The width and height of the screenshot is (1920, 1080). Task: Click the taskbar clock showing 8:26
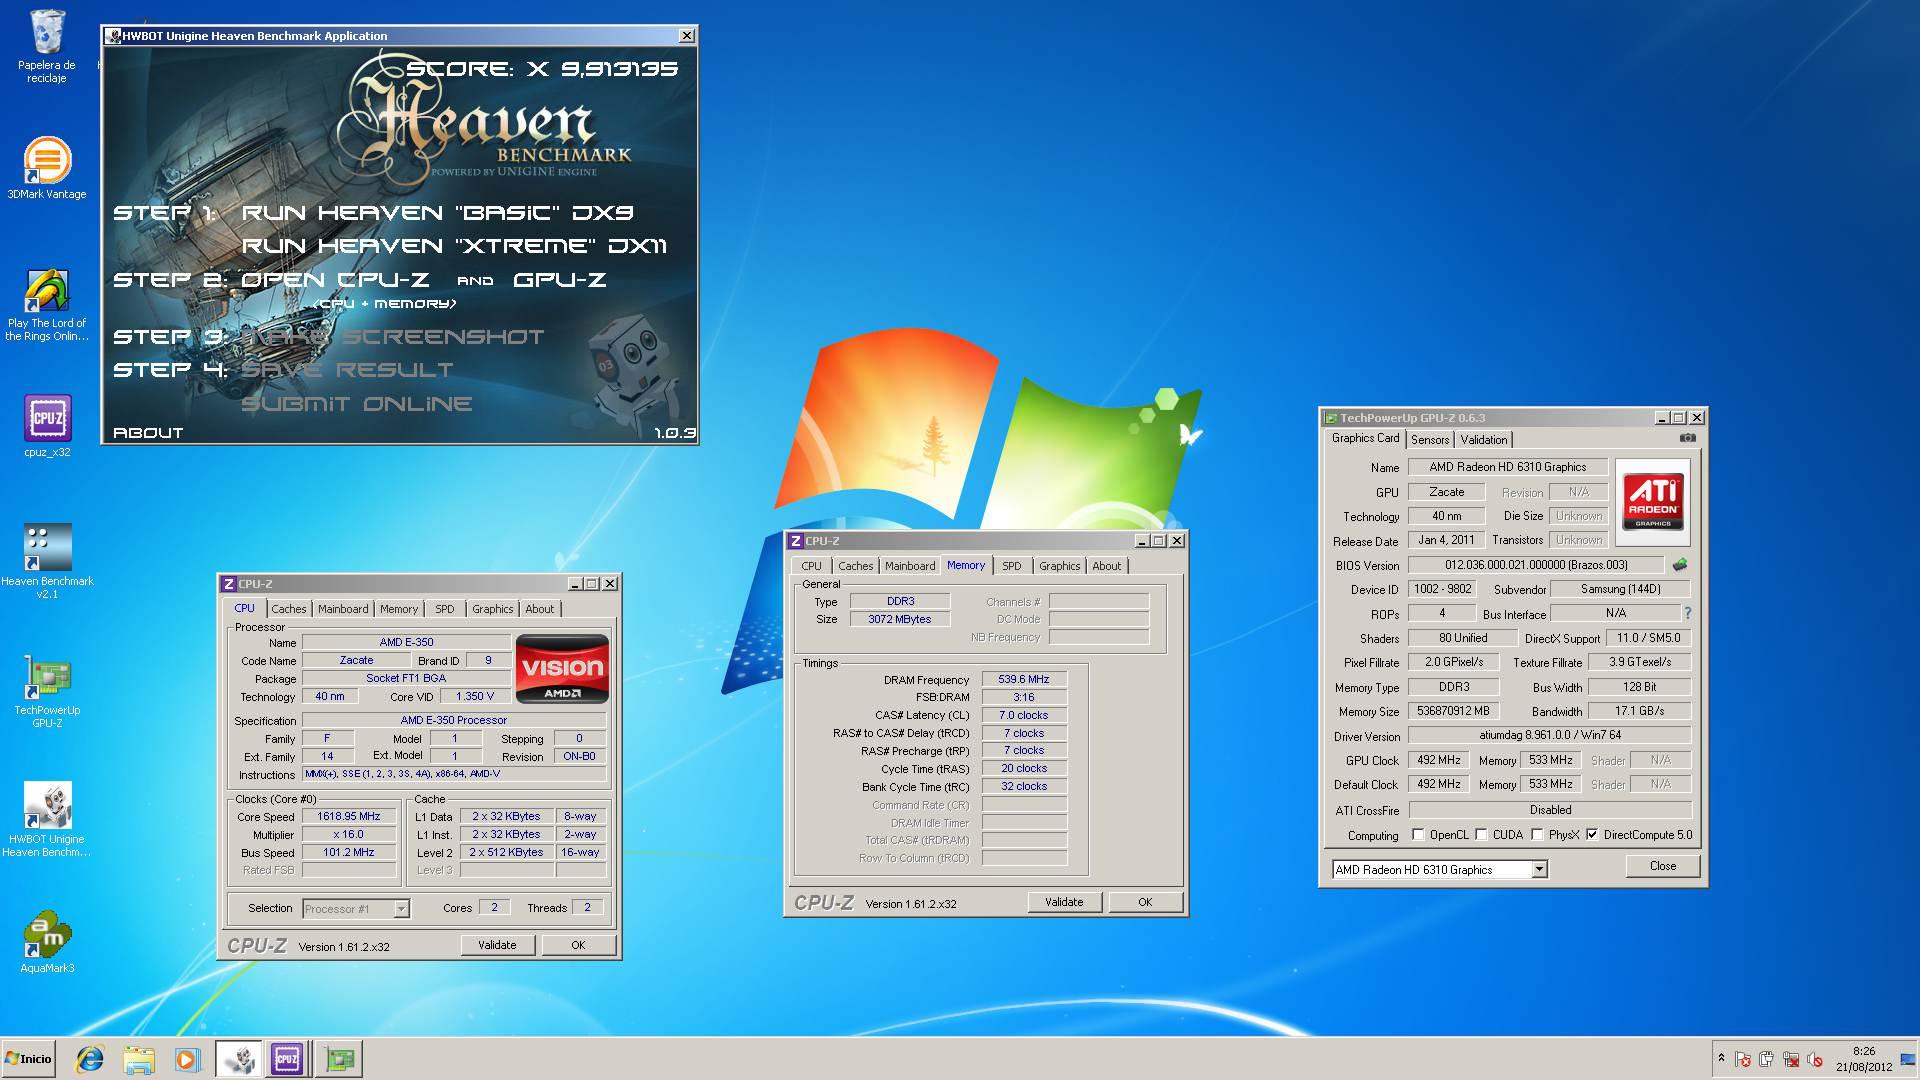(x=1864, y=1059)
